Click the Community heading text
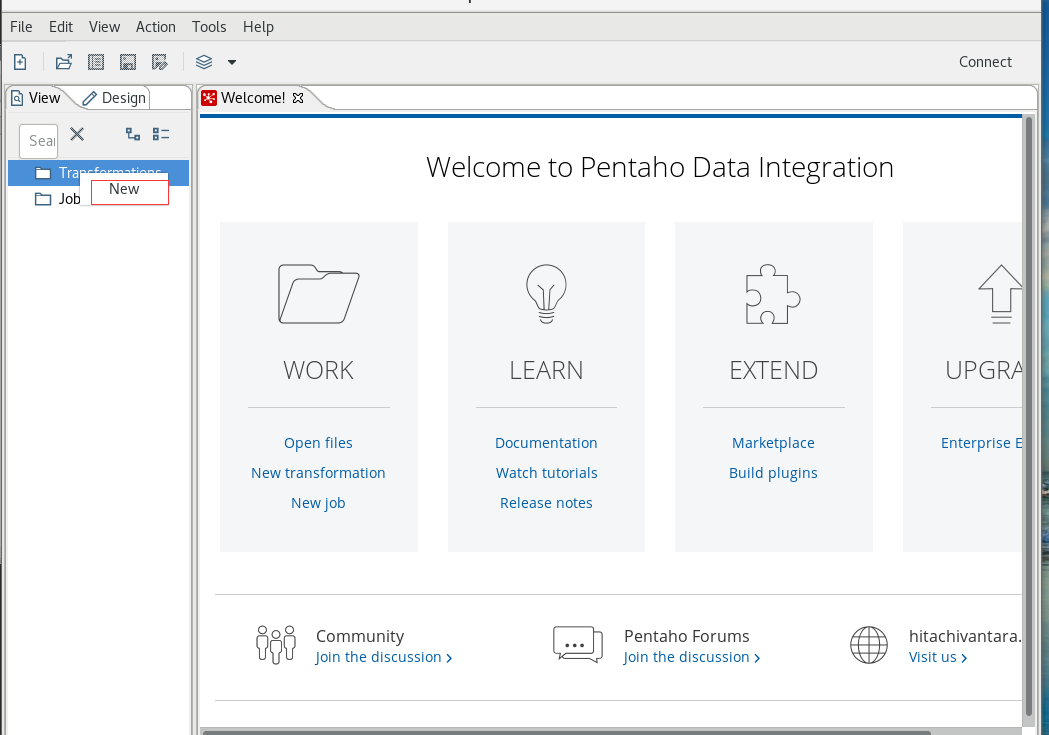The width and height of the screenshot is (1049, 735). 360,635
